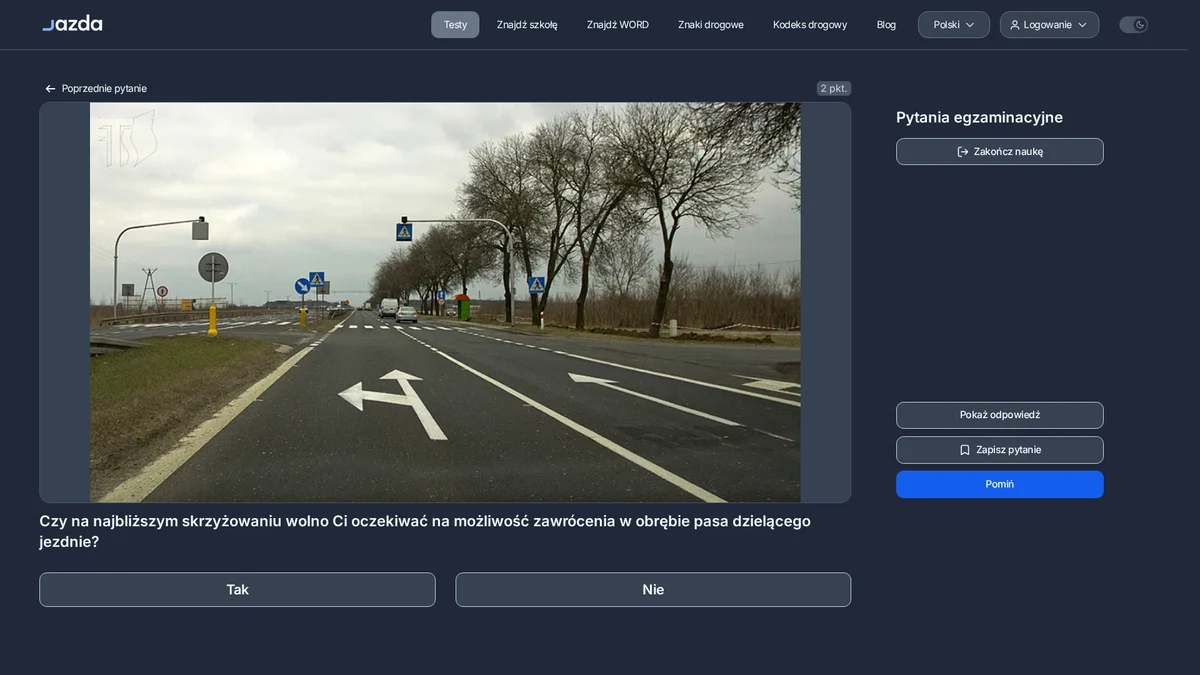
Task: Select the Tak answer
Action: click(237, 590)
